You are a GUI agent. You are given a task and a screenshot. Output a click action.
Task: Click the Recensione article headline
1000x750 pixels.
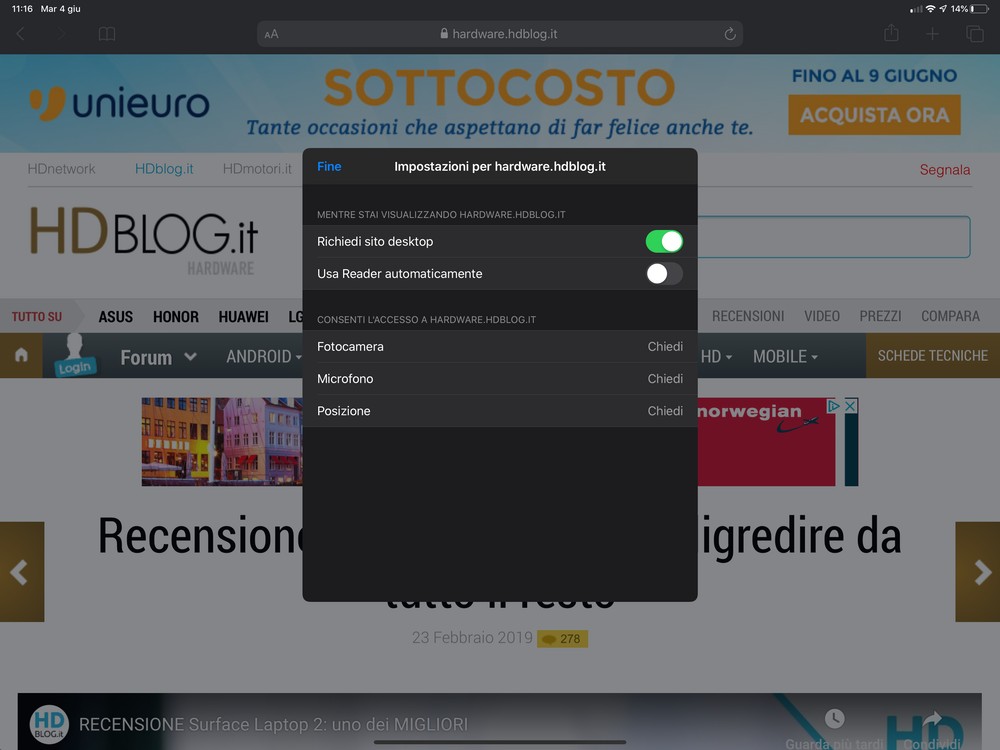click(x=499, y=561)
